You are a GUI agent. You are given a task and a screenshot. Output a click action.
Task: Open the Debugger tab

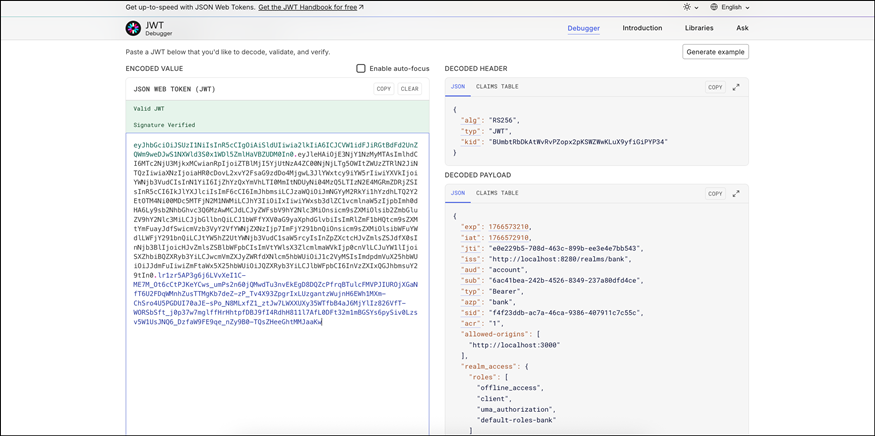click(583, 28)
